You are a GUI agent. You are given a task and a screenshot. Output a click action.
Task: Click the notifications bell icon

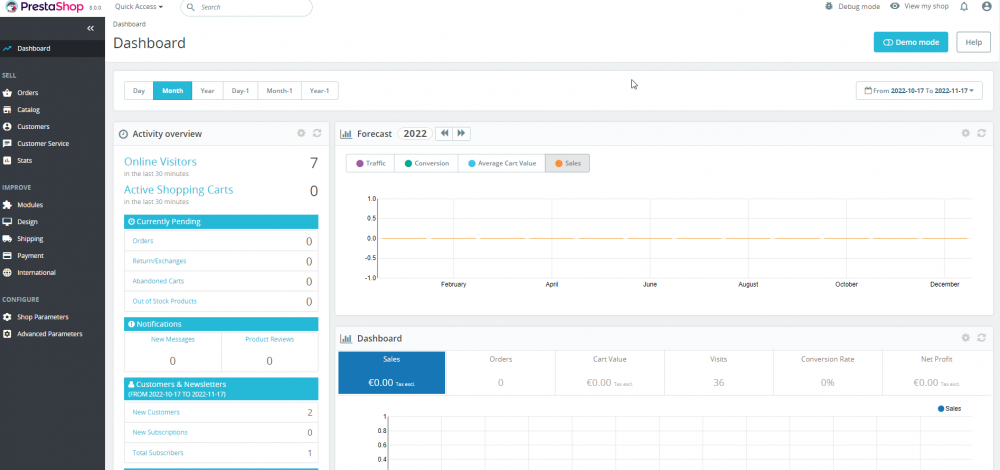[x=964, y=7]
